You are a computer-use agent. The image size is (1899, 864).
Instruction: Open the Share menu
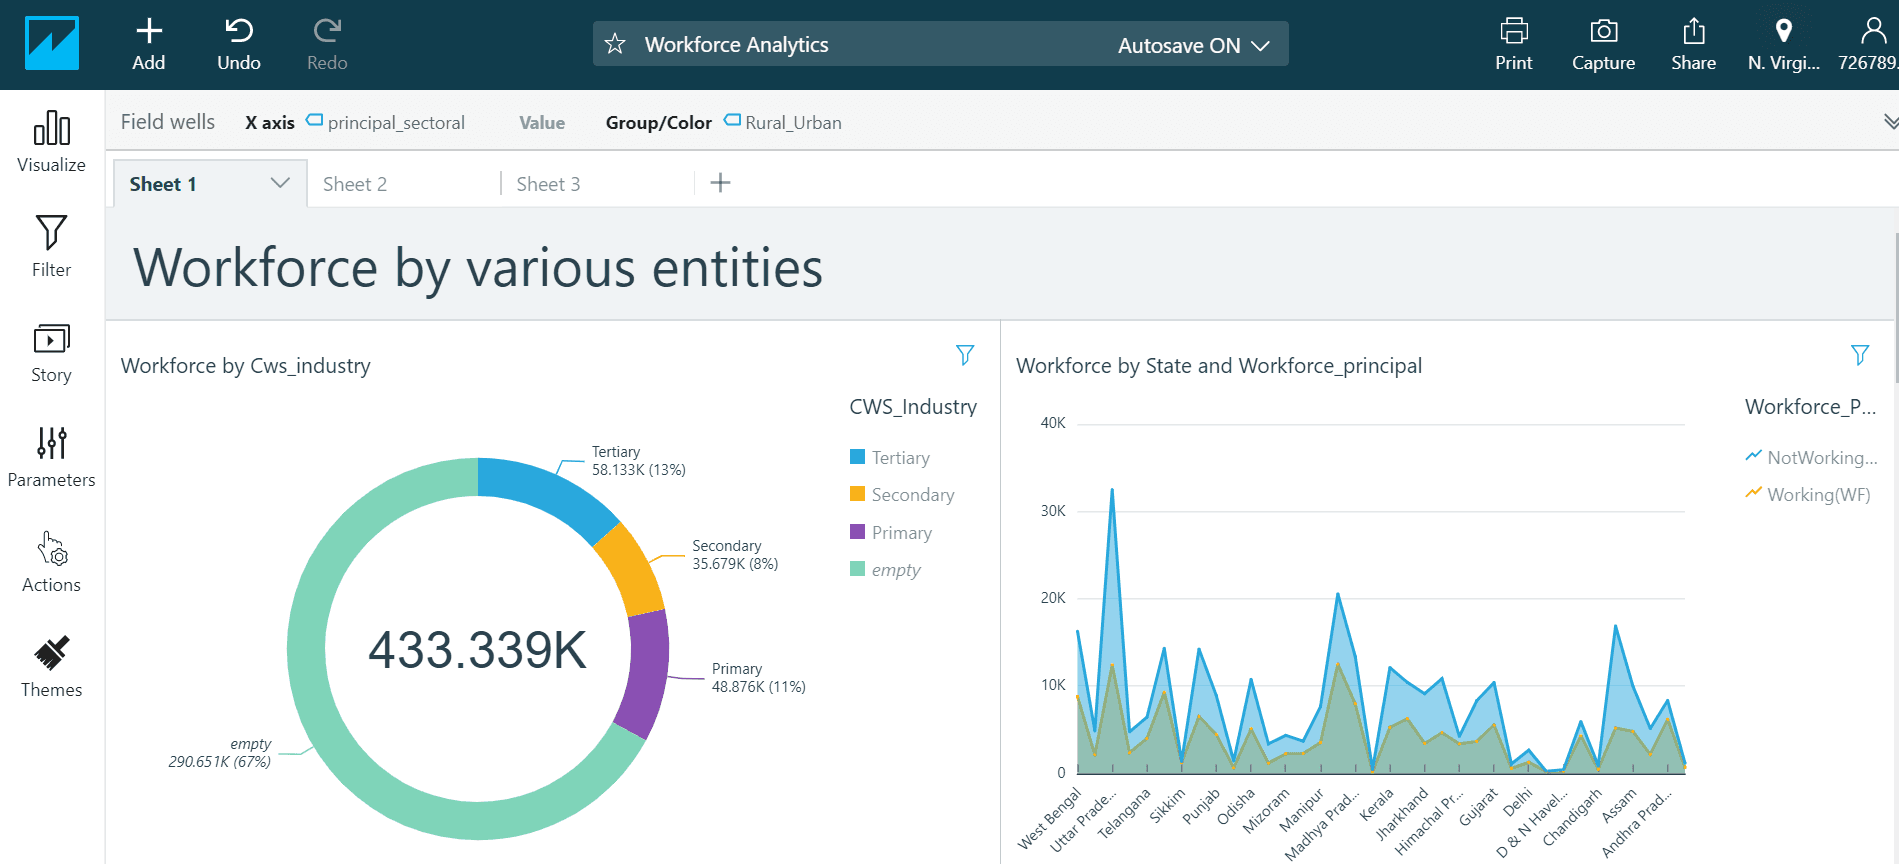tap(1694, 45)
